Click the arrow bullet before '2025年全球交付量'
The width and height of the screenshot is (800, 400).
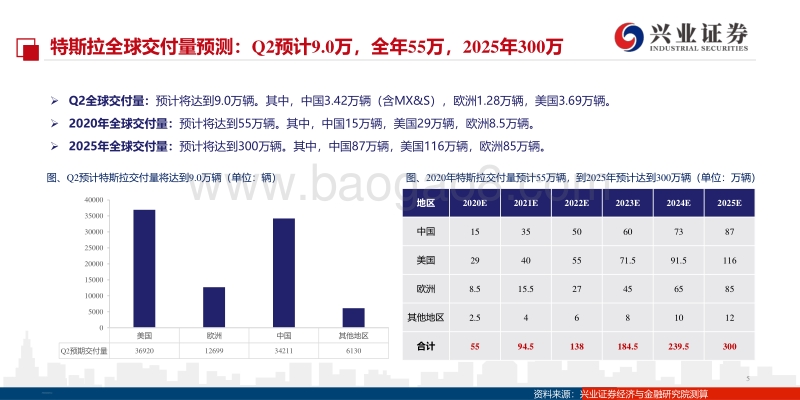[x=55, y=147]
